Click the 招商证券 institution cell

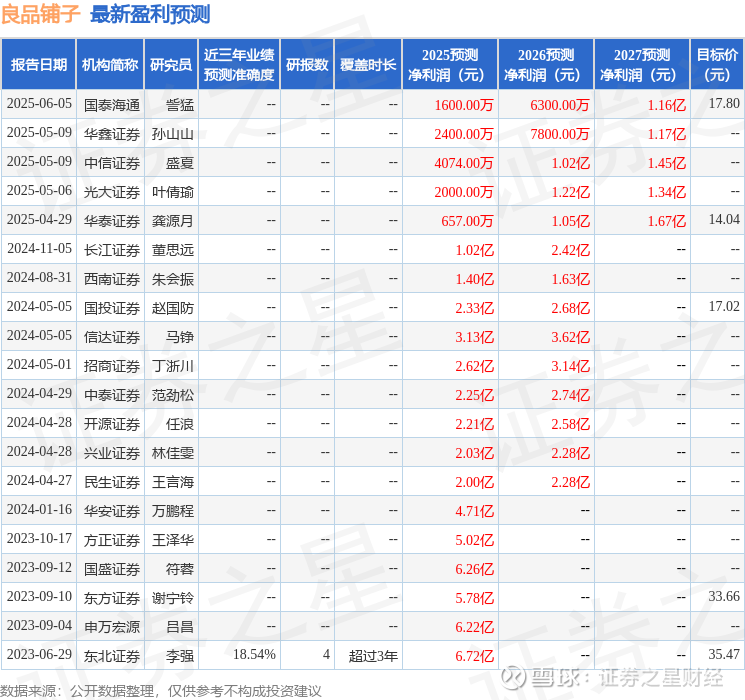pos(112,366)
